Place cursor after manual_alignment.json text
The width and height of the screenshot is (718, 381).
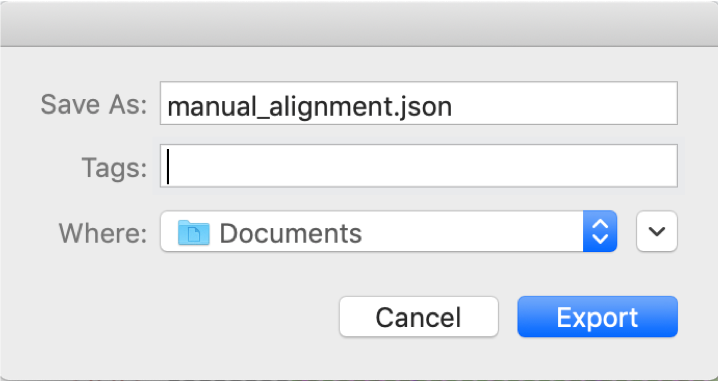click(454, 107)
